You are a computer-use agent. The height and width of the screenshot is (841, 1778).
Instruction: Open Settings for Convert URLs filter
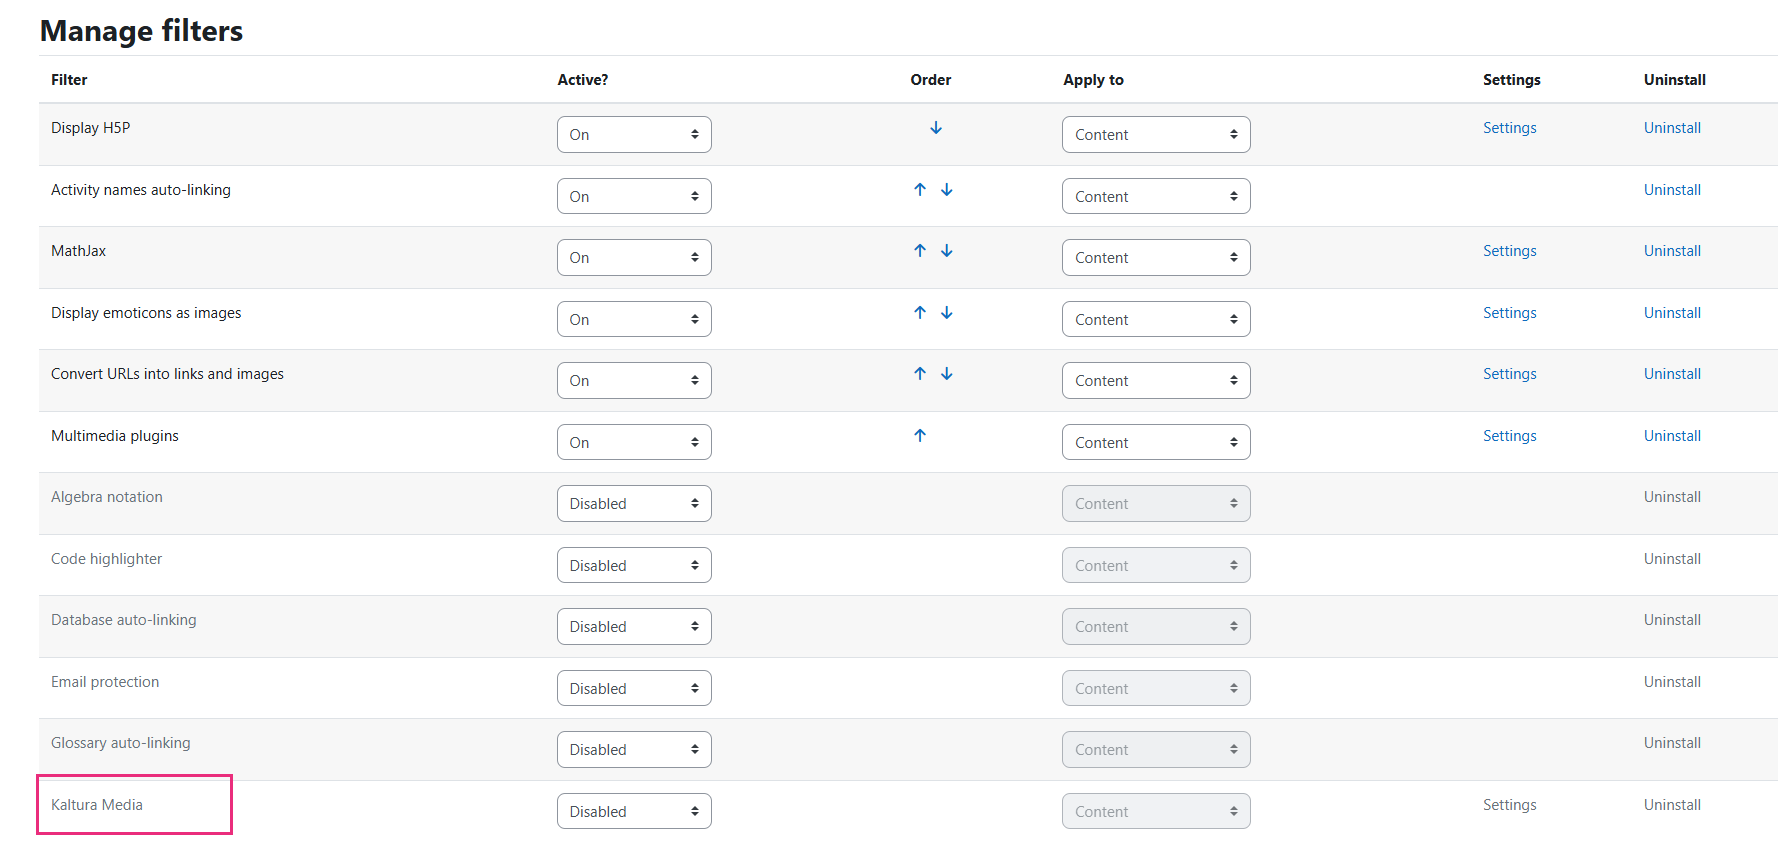click(x=1509, y=374)
